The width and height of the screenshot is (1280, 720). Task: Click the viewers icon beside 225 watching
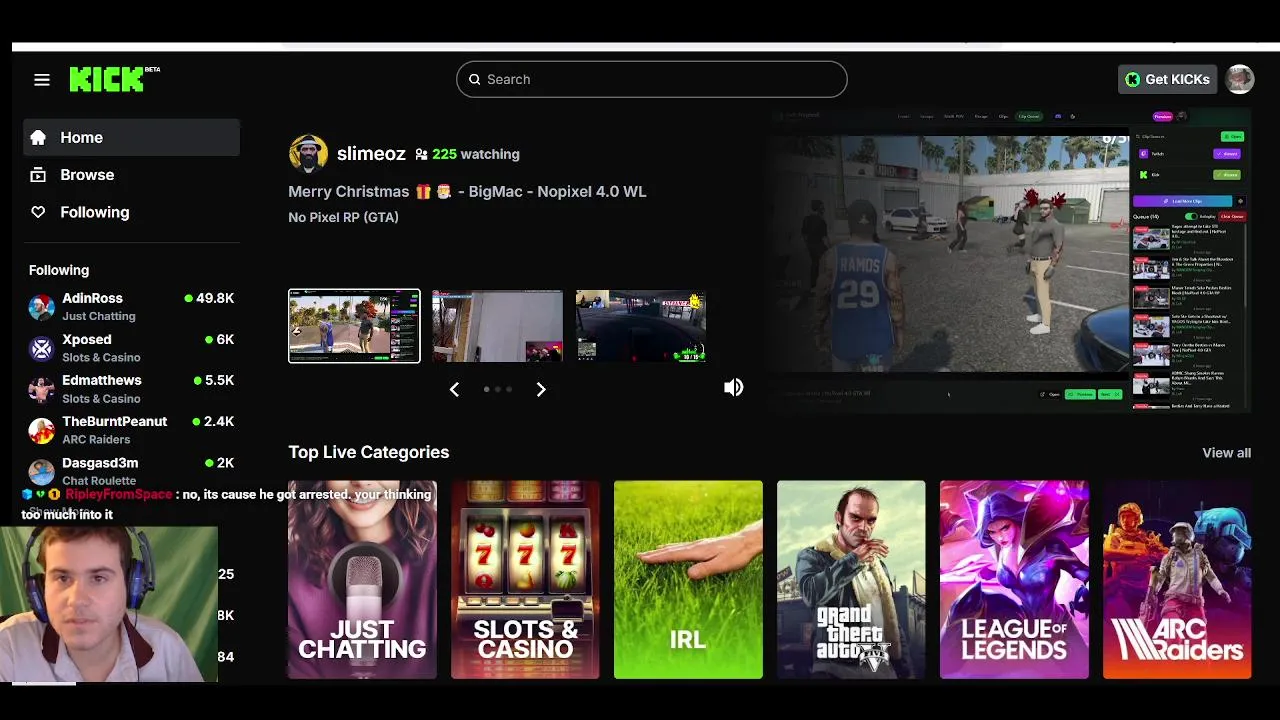(421, 154)
